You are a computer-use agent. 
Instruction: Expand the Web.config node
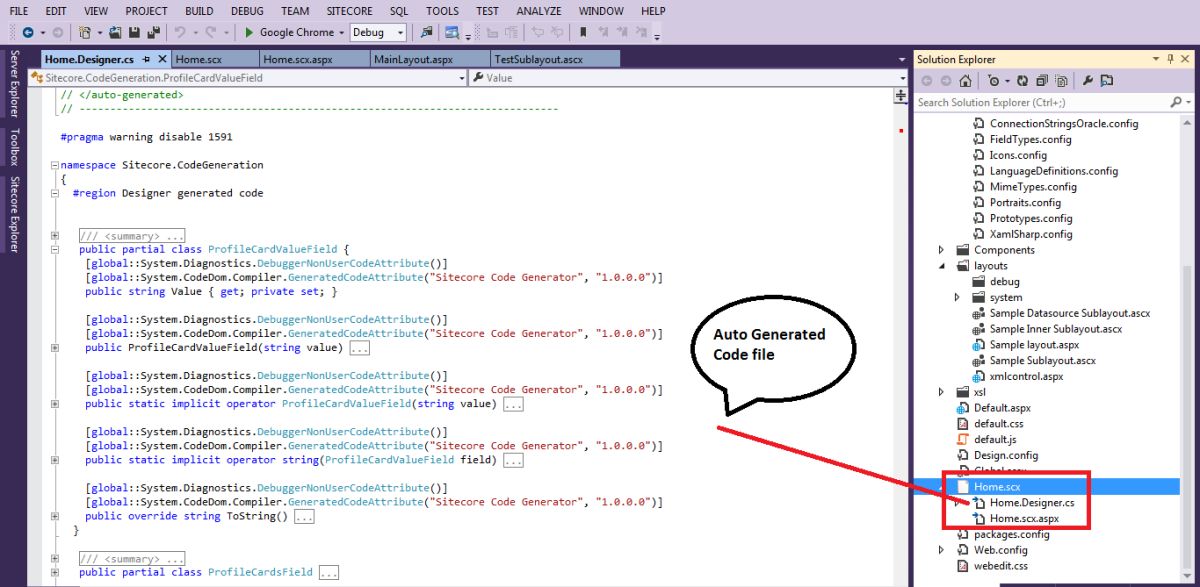941,550
